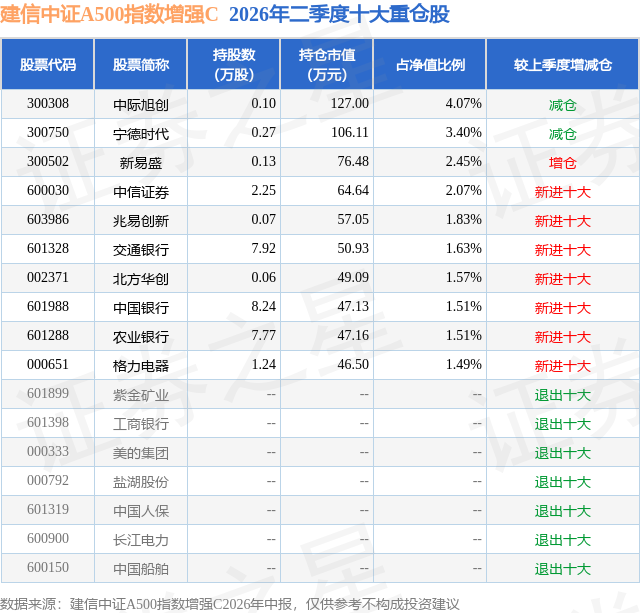The width and height of the screenshot is (640, 613).
Task: Select 中国船舶 in the last row
Action: pos(141,568)
